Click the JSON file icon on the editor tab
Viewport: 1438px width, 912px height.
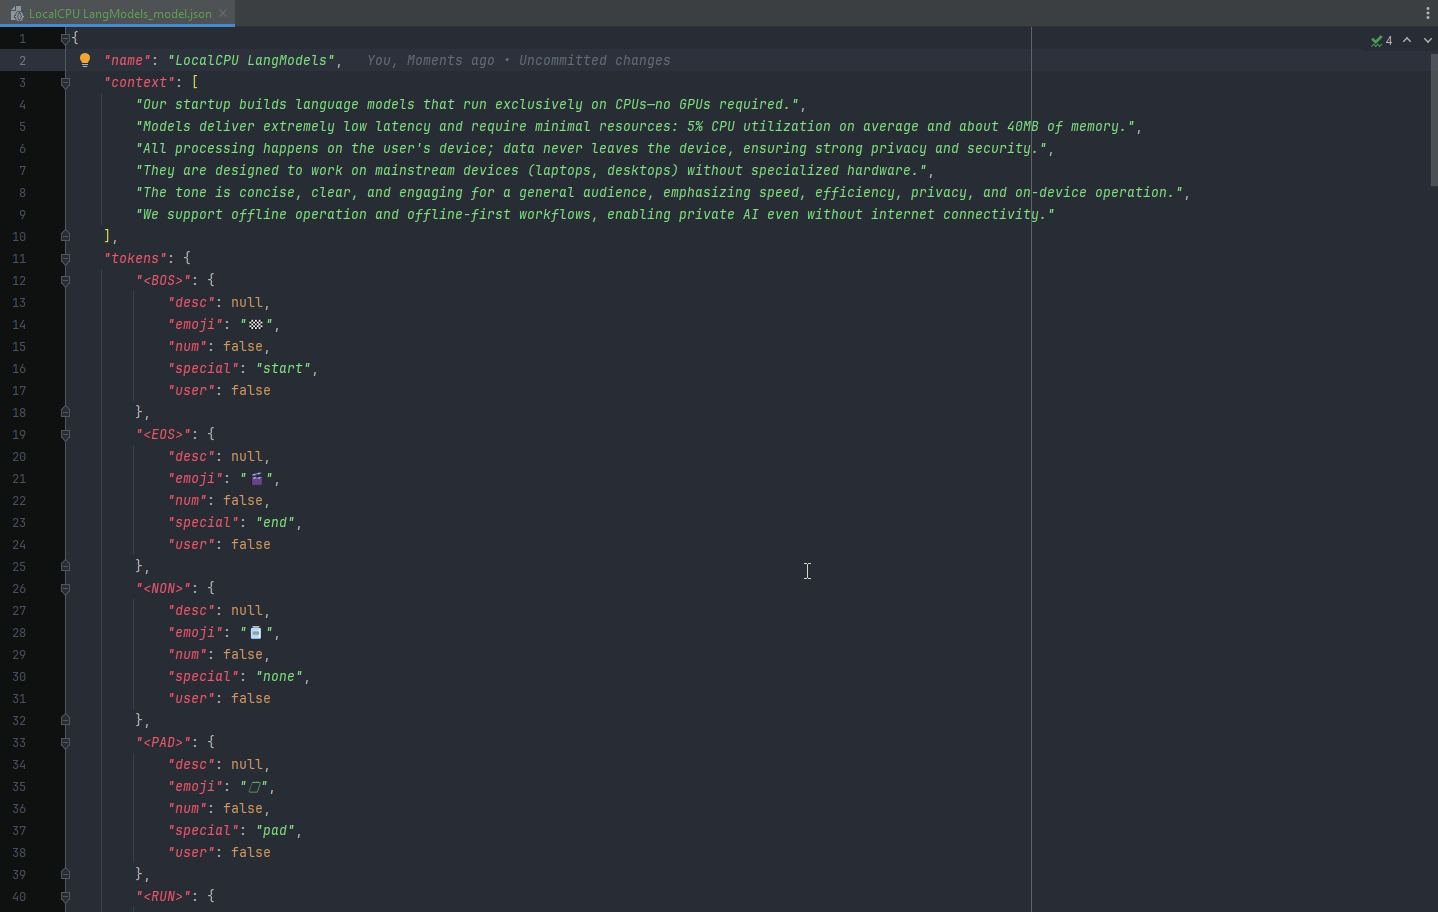click(16, 14)
